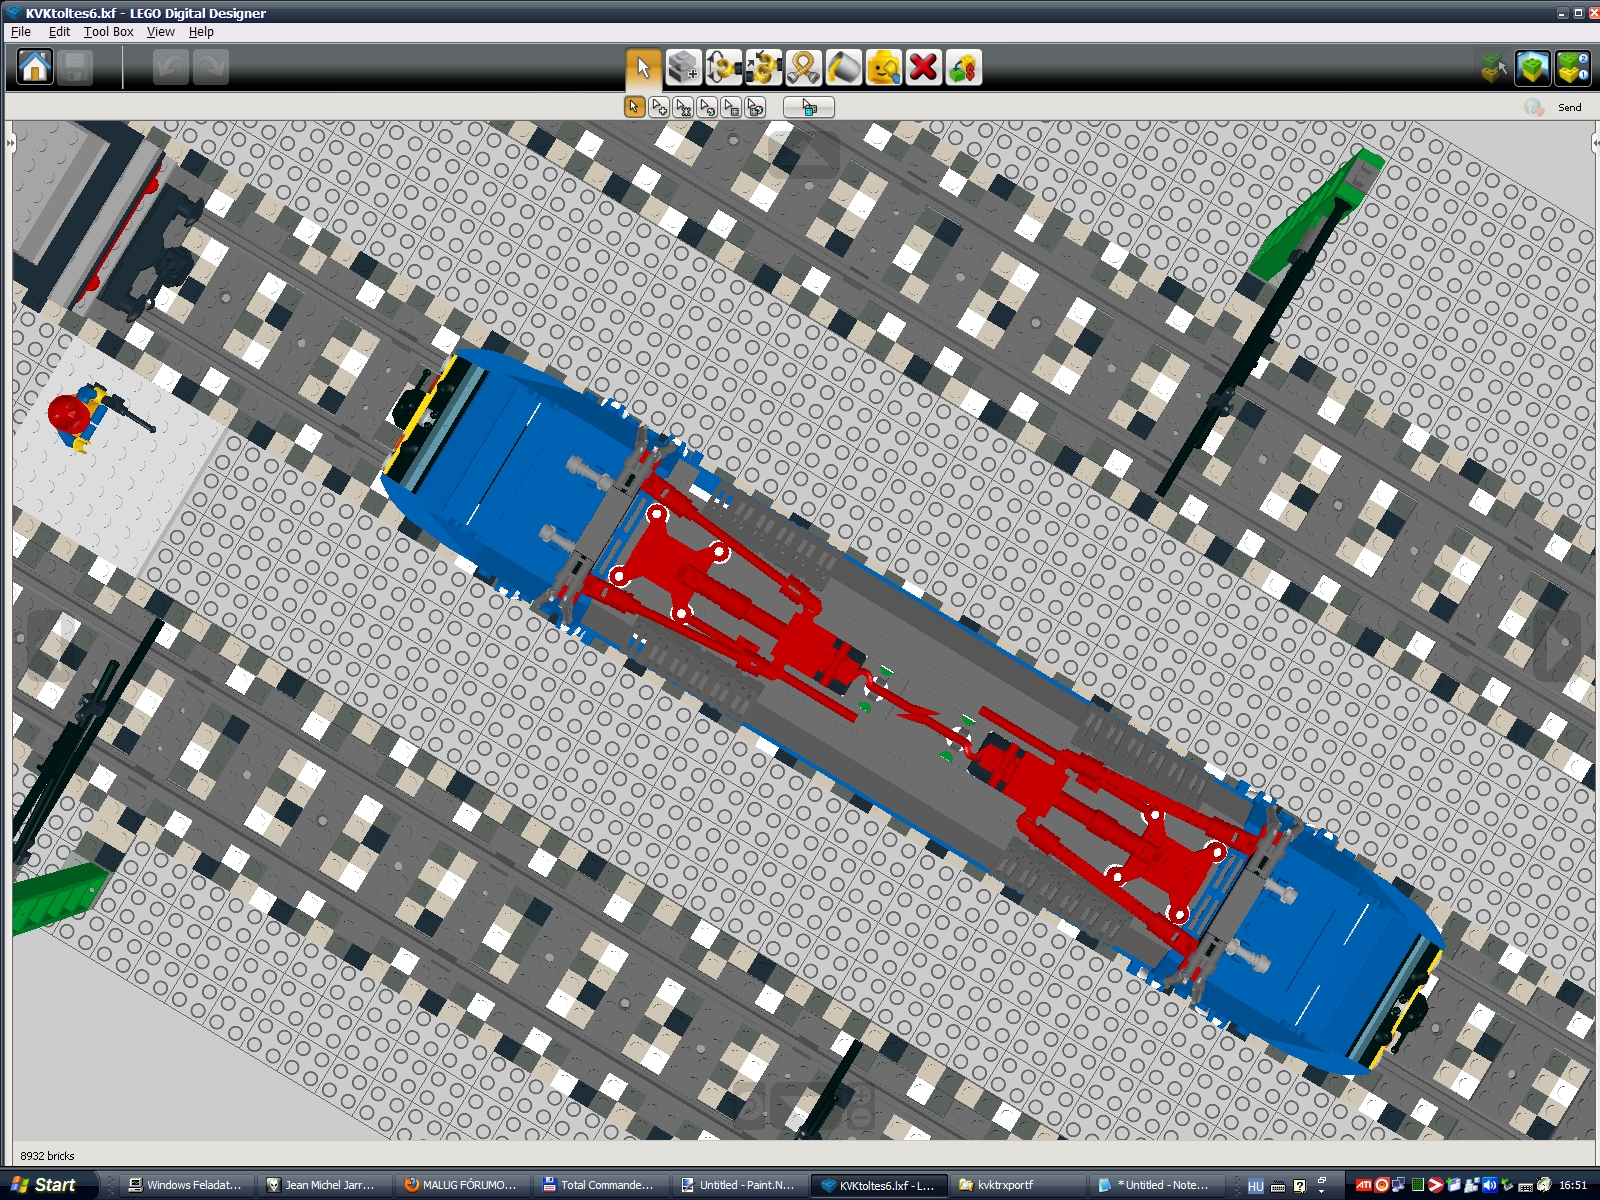The height and width of the screenshot is (1200, 1600).
Task: Switch to Build mode
Action: coord(1494,68)
